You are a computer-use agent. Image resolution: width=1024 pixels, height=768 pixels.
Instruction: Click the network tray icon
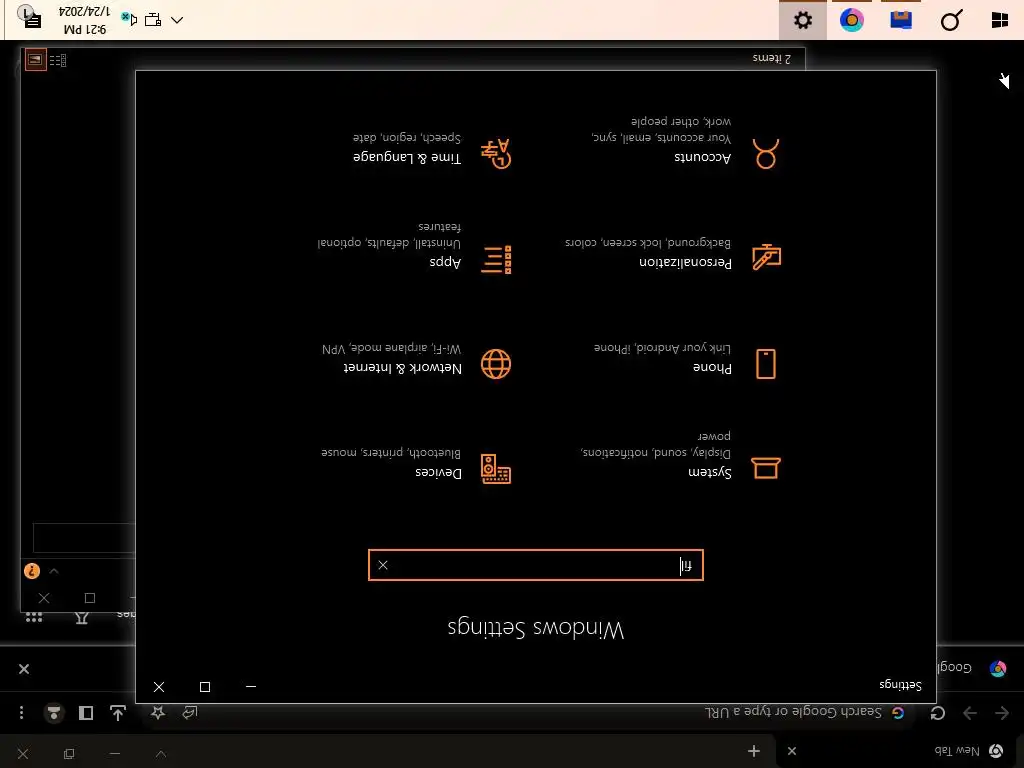tap(153, 20)
